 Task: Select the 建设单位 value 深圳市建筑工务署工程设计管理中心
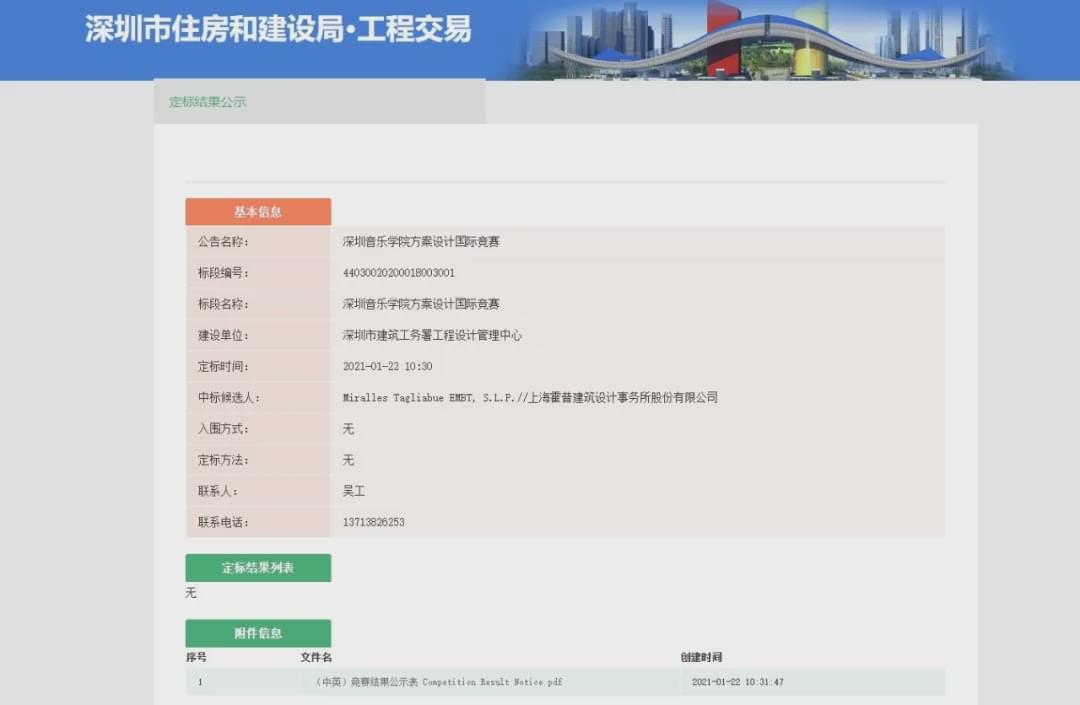tap(432, 336)
